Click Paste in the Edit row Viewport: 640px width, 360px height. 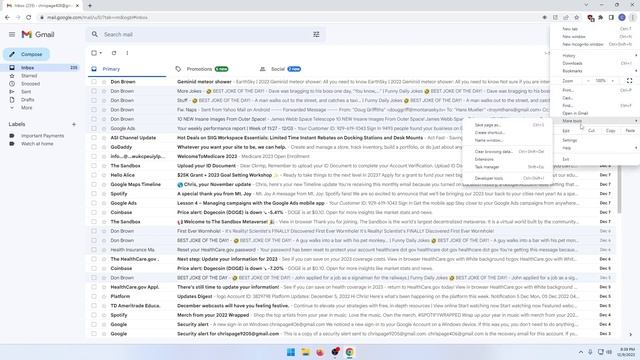(x=630, y=131)
